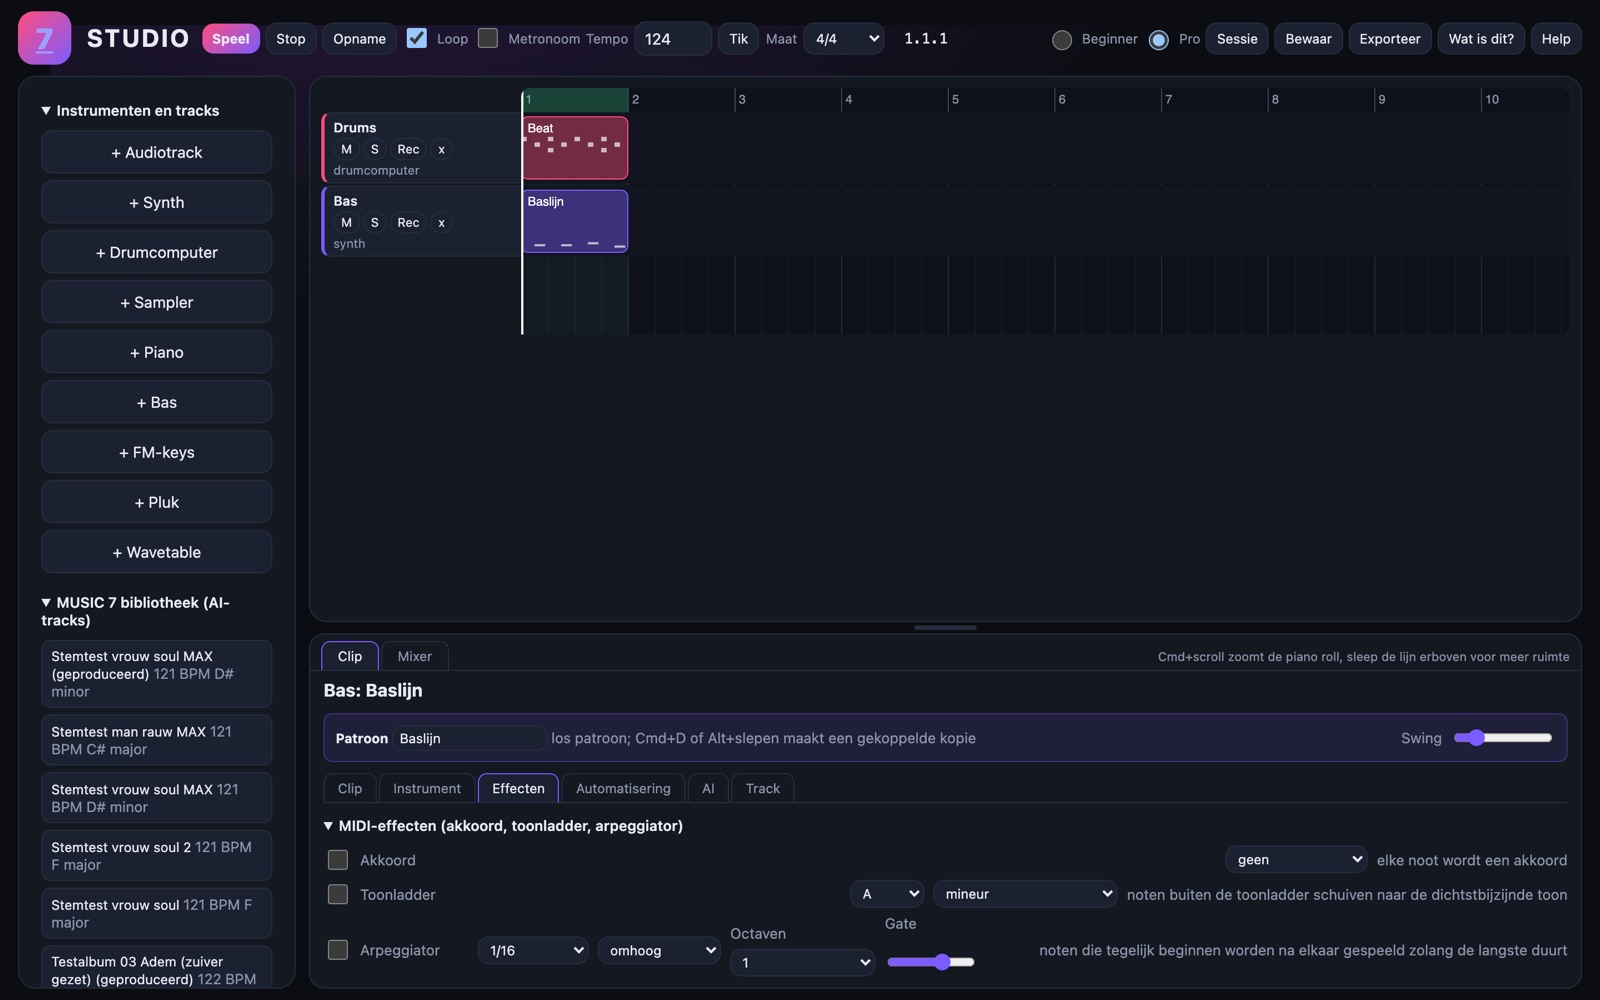Open the Akkoord type dropdown showing geen
Screen dimensions: 1600x1000
click(x=1296, y=859)
